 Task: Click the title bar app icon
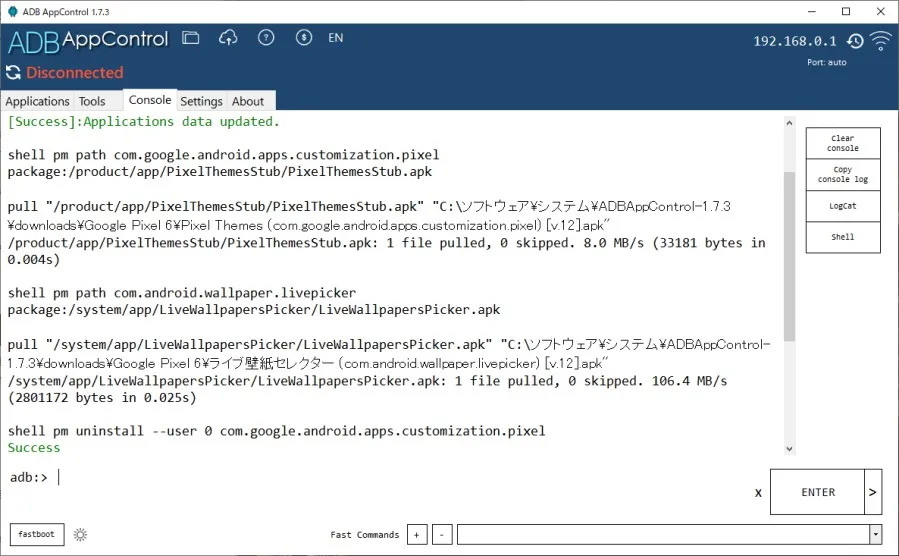pyautogui.click(x=12, y=11)
